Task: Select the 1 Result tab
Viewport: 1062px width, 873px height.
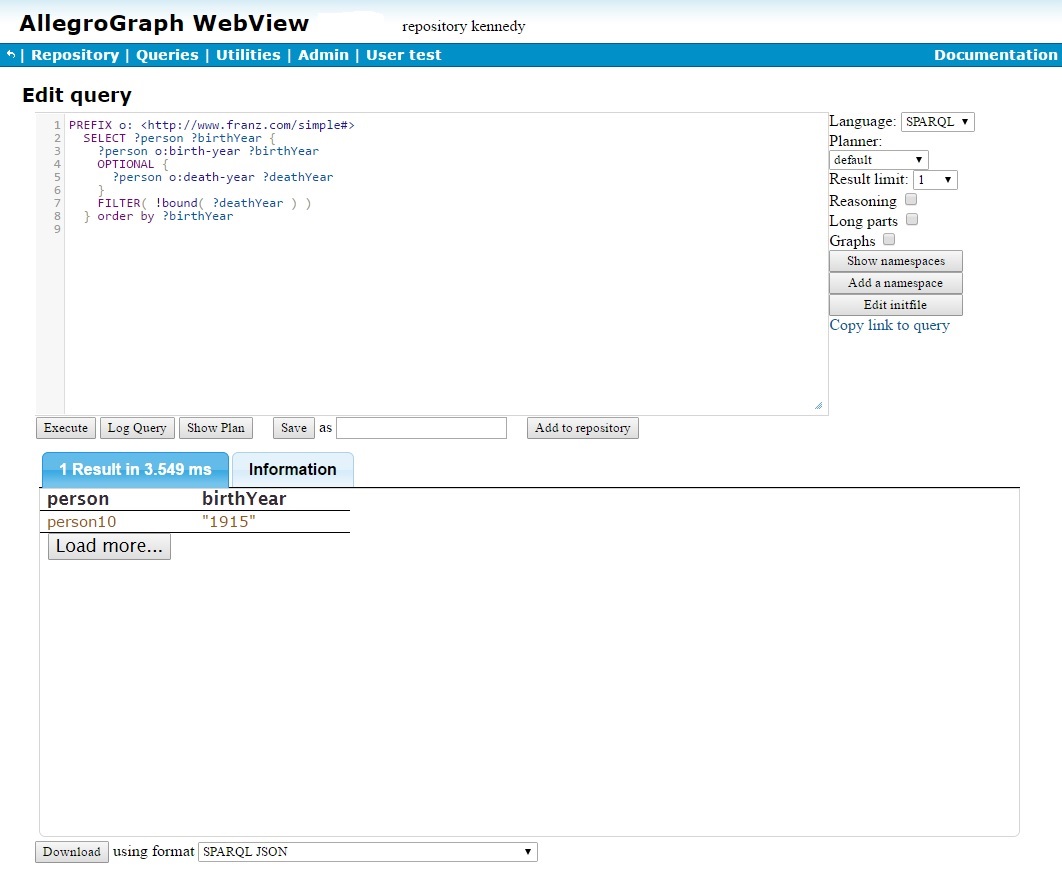Action: (x=135, y=470)
